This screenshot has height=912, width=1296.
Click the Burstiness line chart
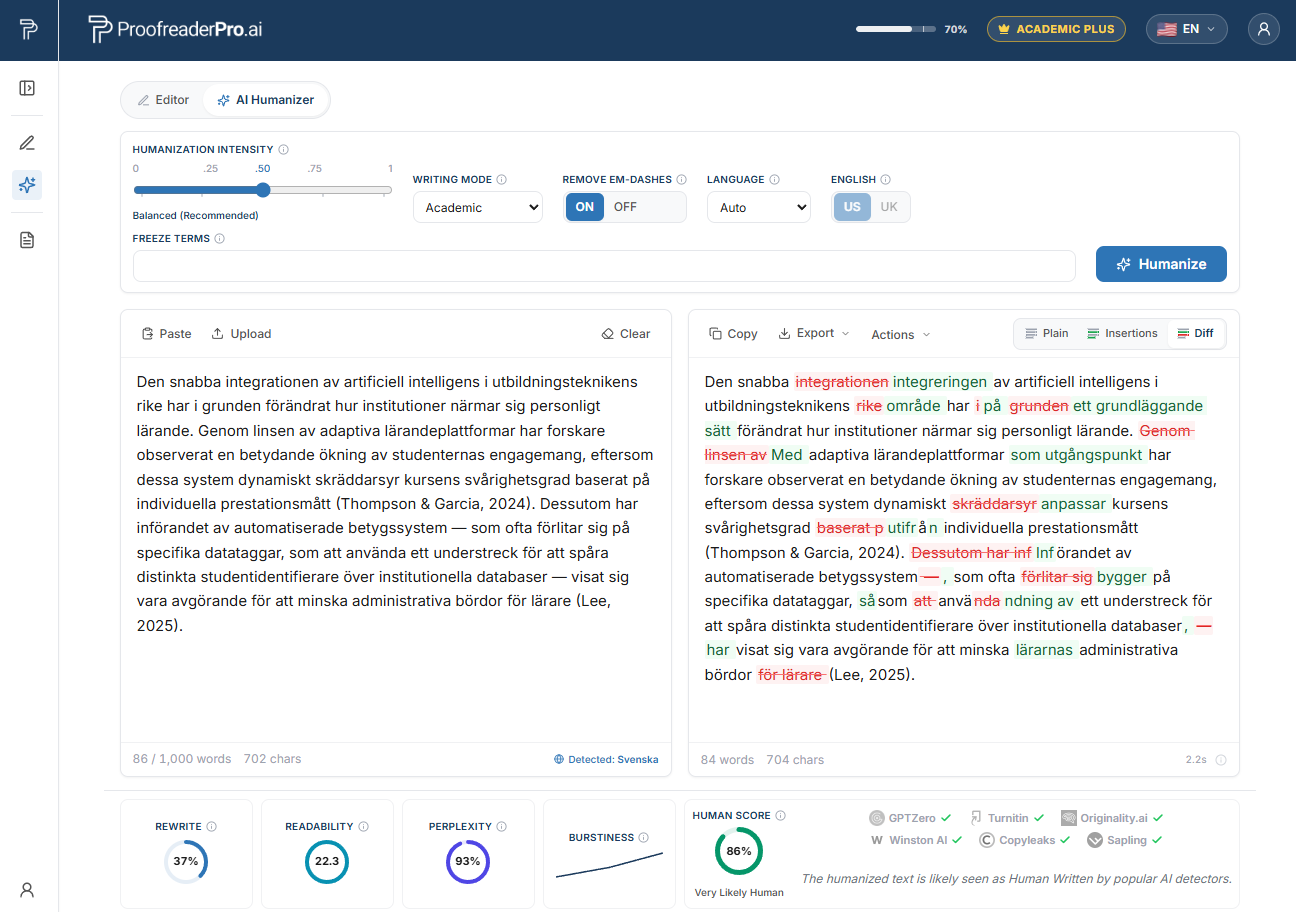coord(609,865)
